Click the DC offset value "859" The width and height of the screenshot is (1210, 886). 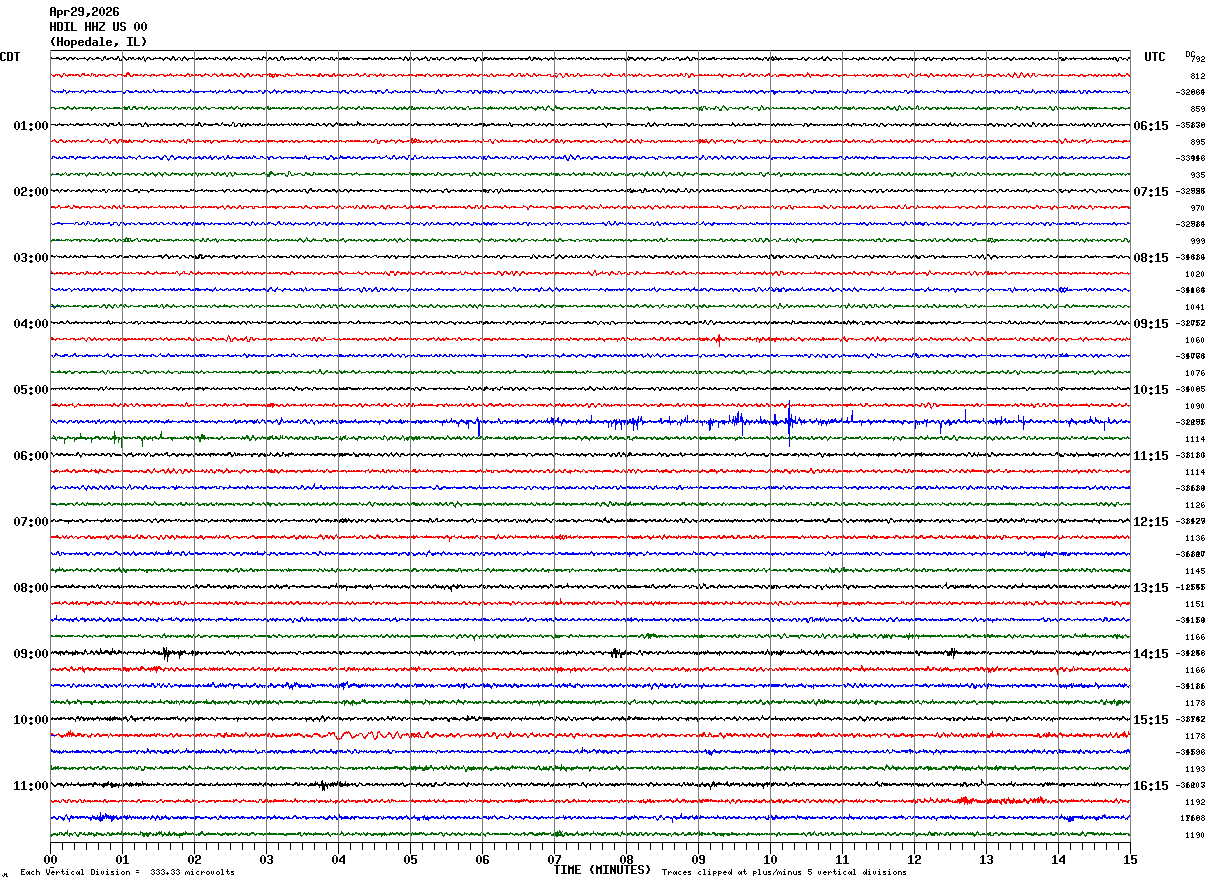click(1197, 109)
